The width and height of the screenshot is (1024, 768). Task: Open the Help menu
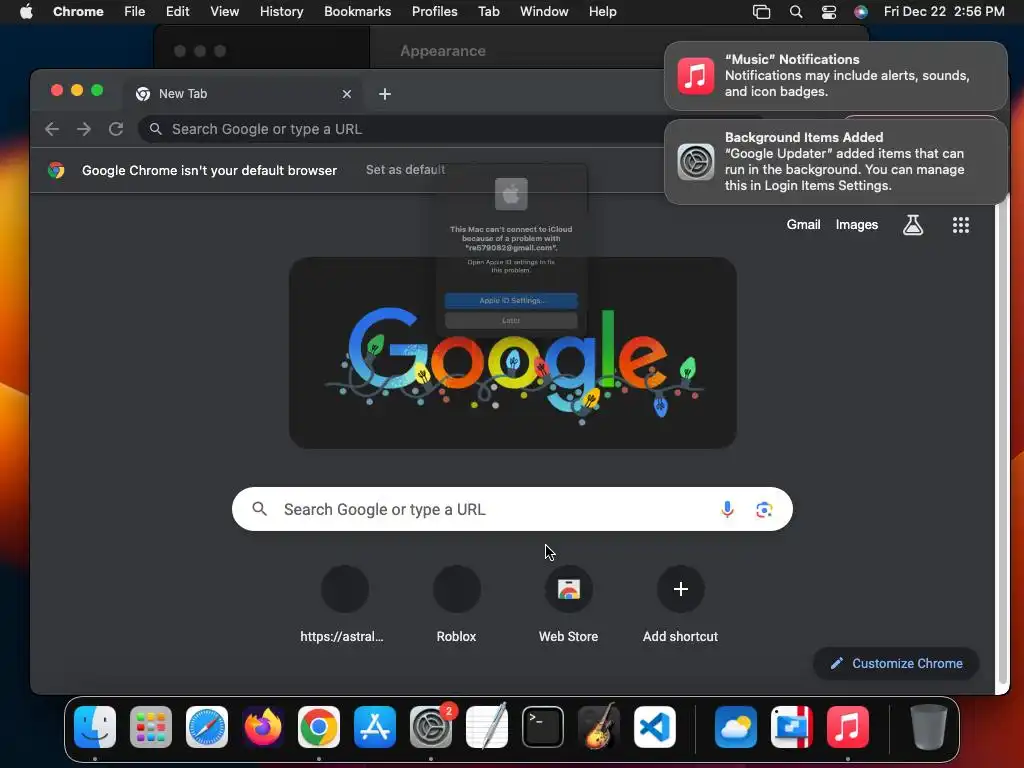click(602, 12)
